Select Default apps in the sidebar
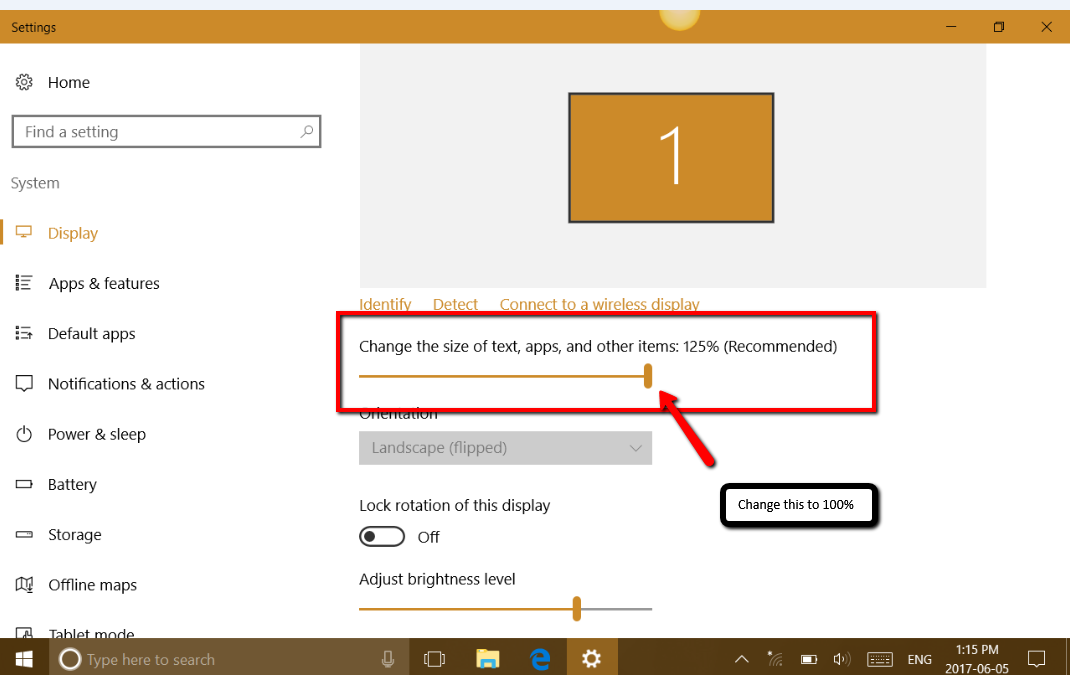The height and width of the screenshot is (675, 1070). tap(91, 334)
